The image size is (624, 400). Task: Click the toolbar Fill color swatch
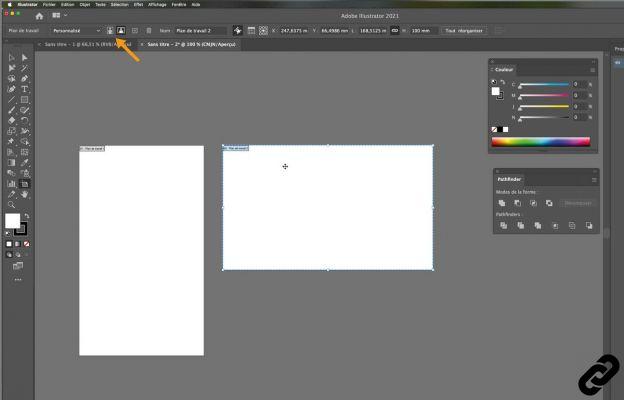pyautogui.click(x=12, y=220)
